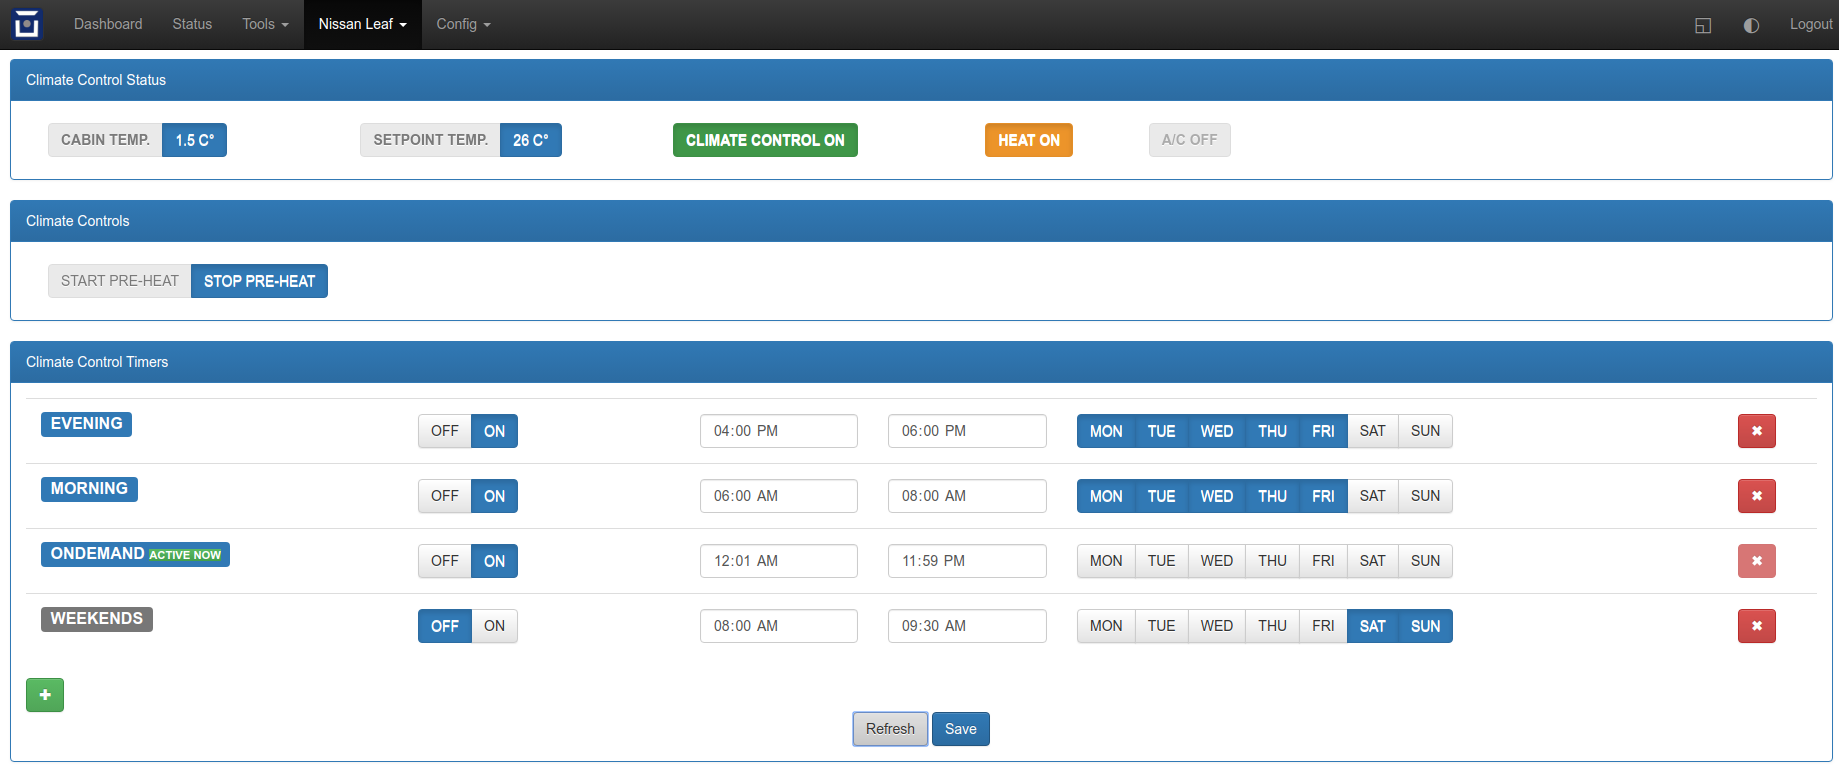1839x773 pixels.
Task: Go to the Dashboard page
Action: (108, 24)
